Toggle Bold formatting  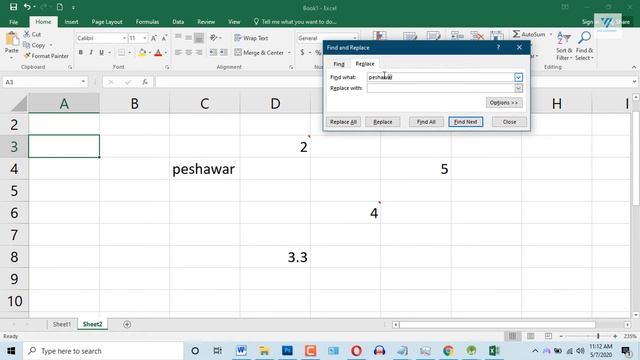(x=81, y=52)
